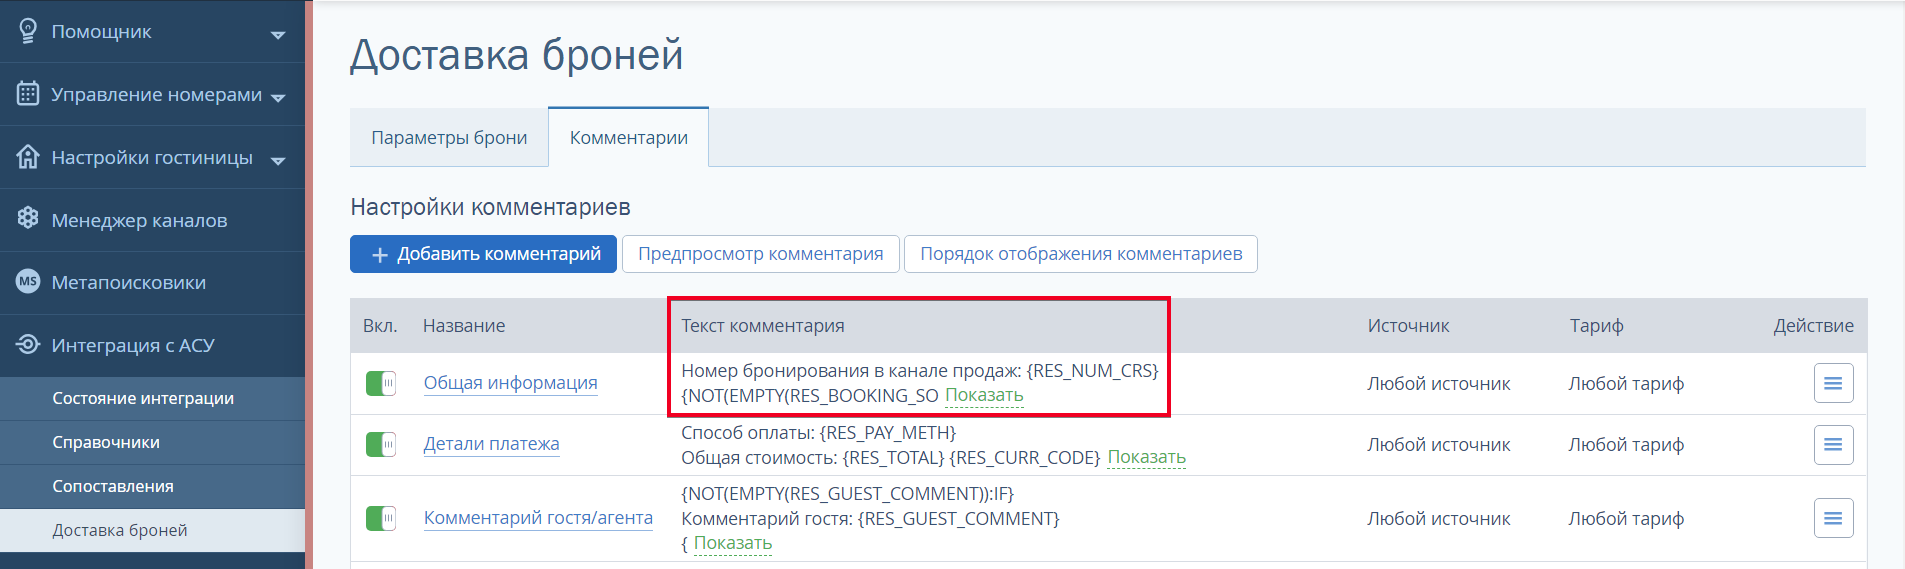Click the lightbulb icon beside Помощник
This screenshot has height=569, width=1905.
[28, 31]
